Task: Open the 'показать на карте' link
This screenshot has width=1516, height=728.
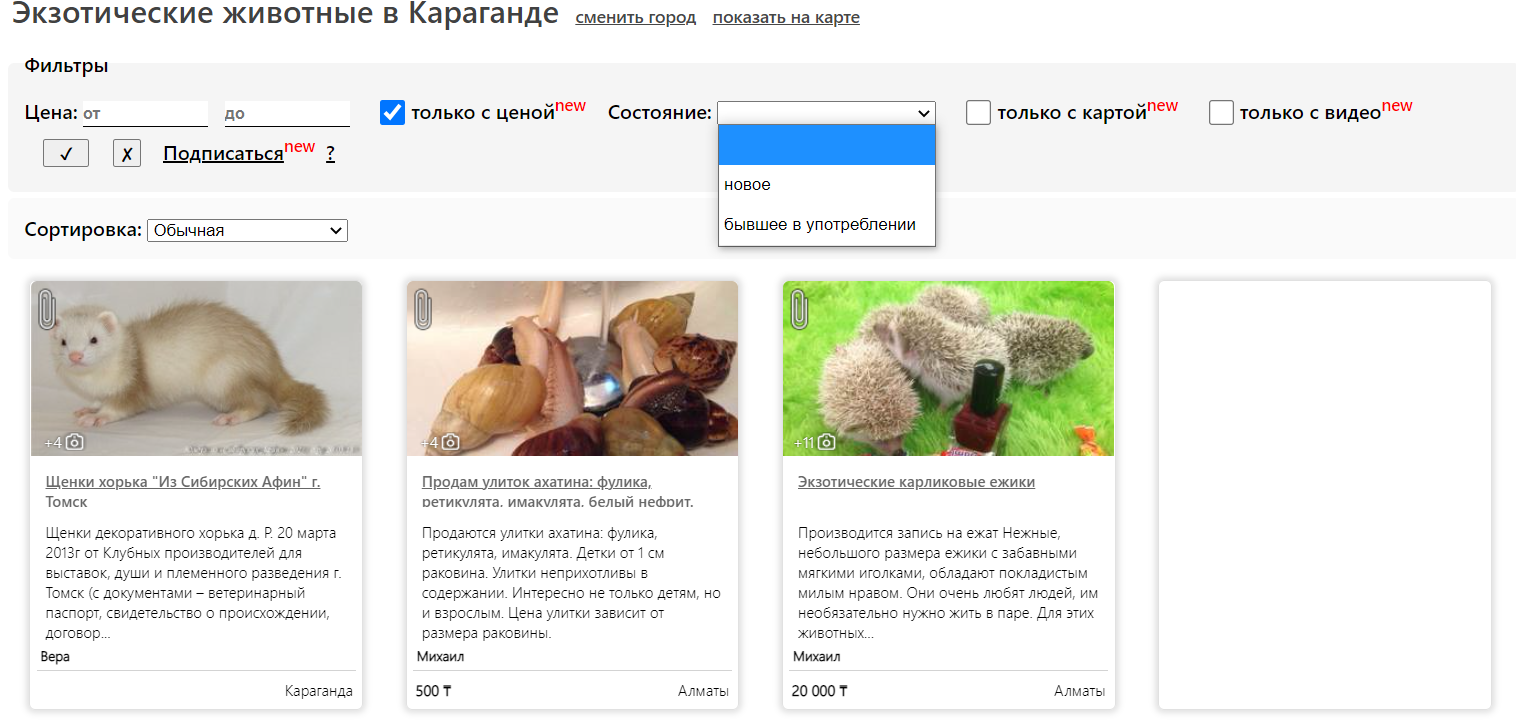Action: [x=786, y=18]
